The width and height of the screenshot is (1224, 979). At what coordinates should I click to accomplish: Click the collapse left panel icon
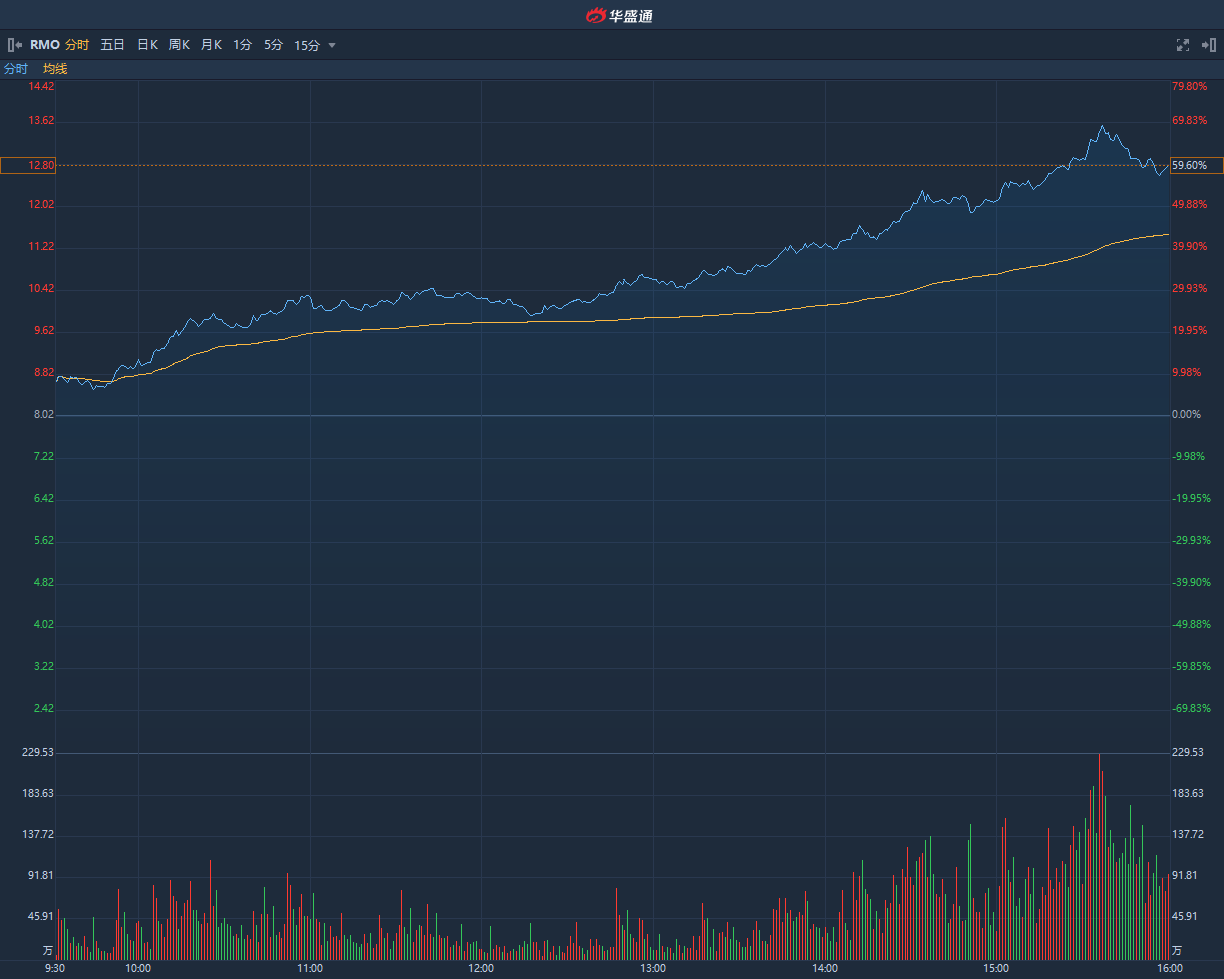click(x=15, y=45)
